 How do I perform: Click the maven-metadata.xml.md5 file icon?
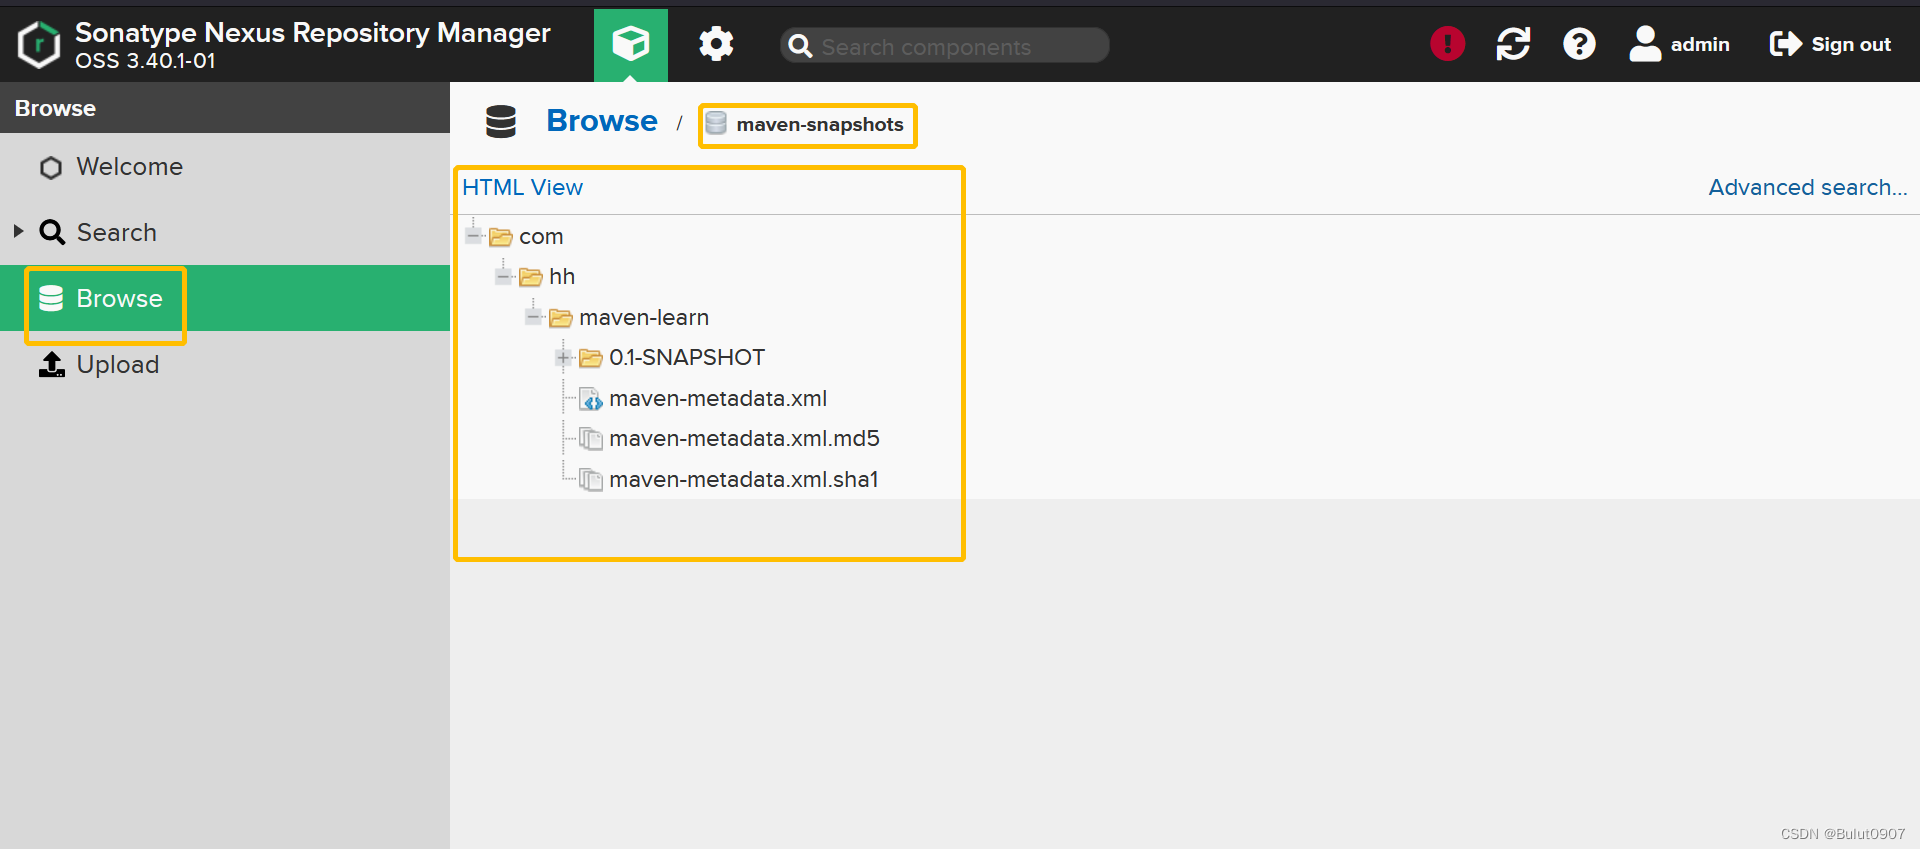tap(591, 439)
